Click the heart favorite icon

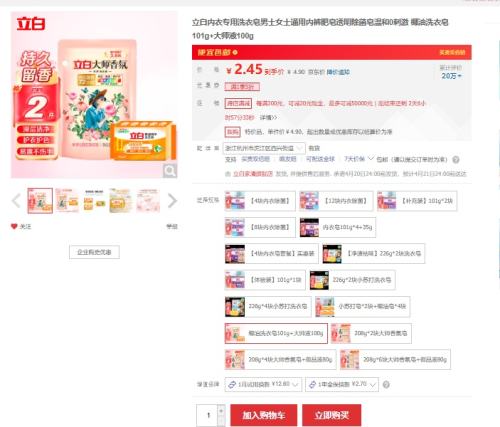pyautogui.click(x=14, y=227)
